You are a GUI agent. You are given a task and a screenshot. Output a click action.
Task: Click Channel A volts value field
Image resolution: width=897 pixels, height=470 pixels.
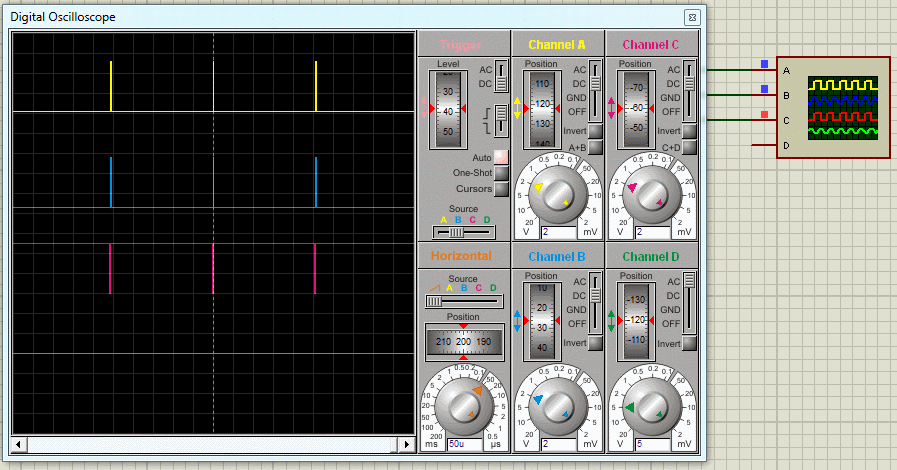pyautogui.click(x=559, y=232)
